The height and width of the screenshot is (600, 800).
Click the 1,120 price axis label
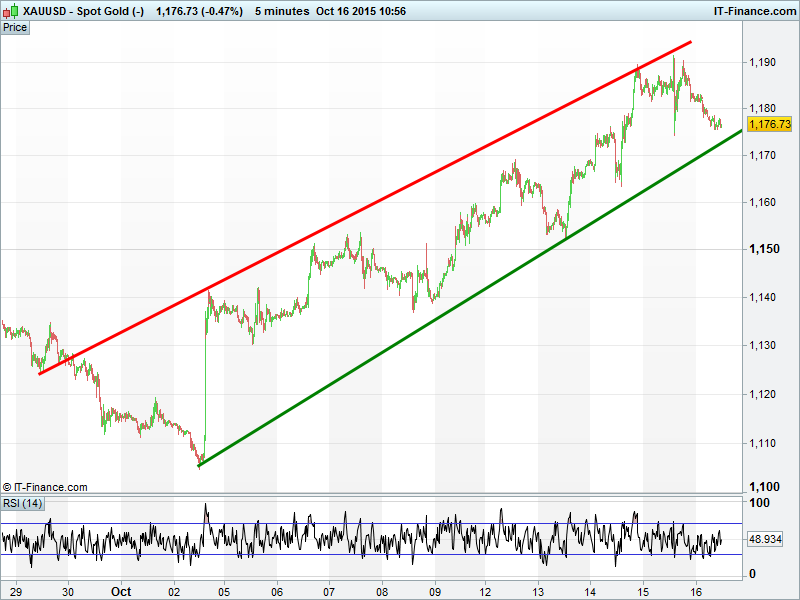coord(762,394)
